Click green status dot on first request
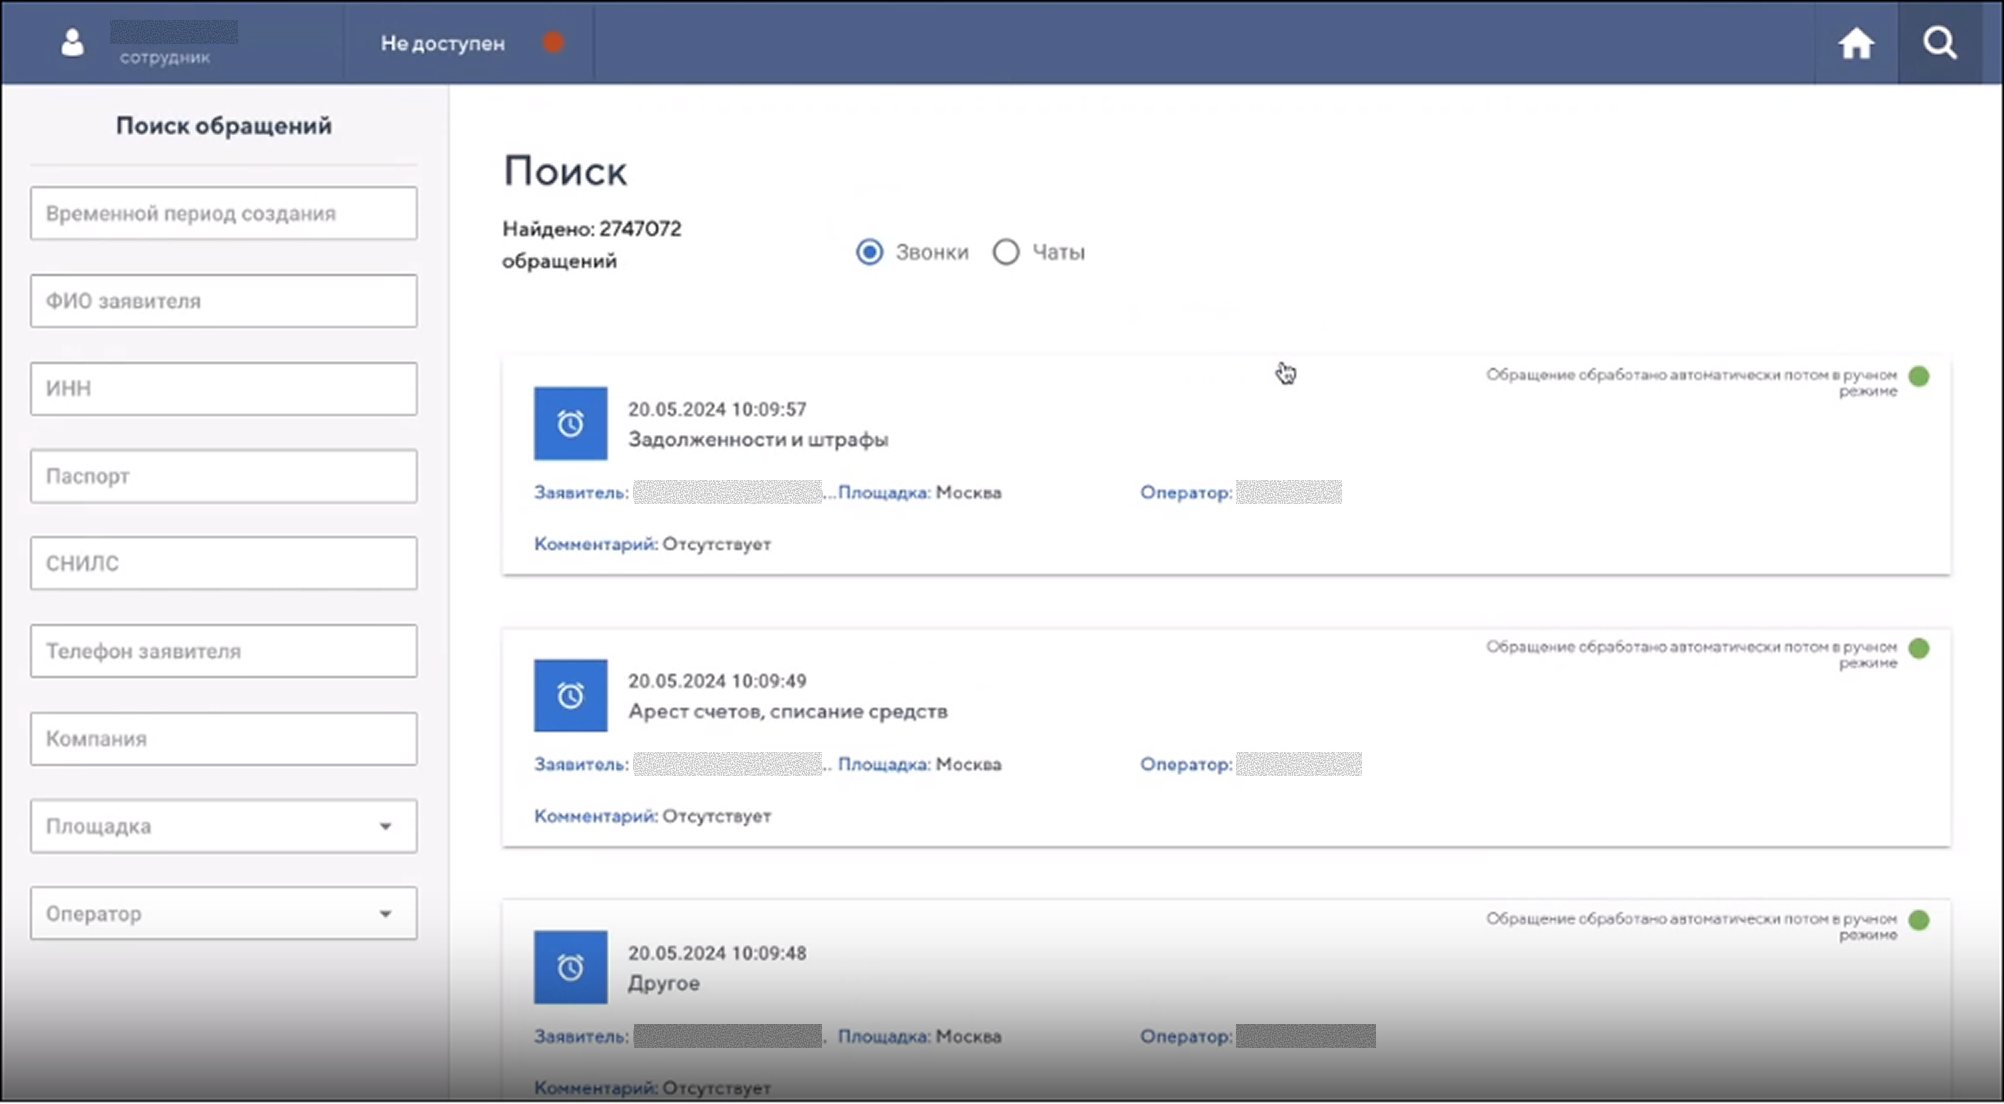Image resolution: width=2004 pixels, height=1104 pixels. click(1918, 377)
